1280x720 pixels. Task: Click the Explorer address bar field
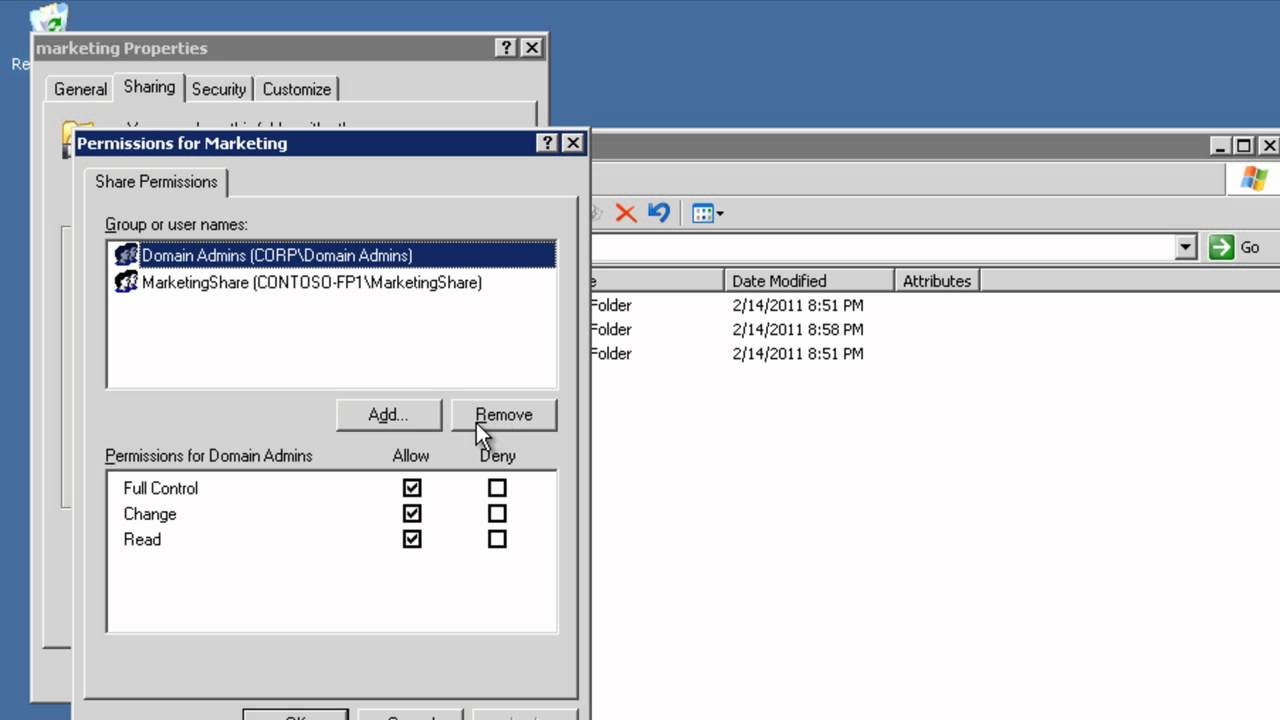point(882,247)
